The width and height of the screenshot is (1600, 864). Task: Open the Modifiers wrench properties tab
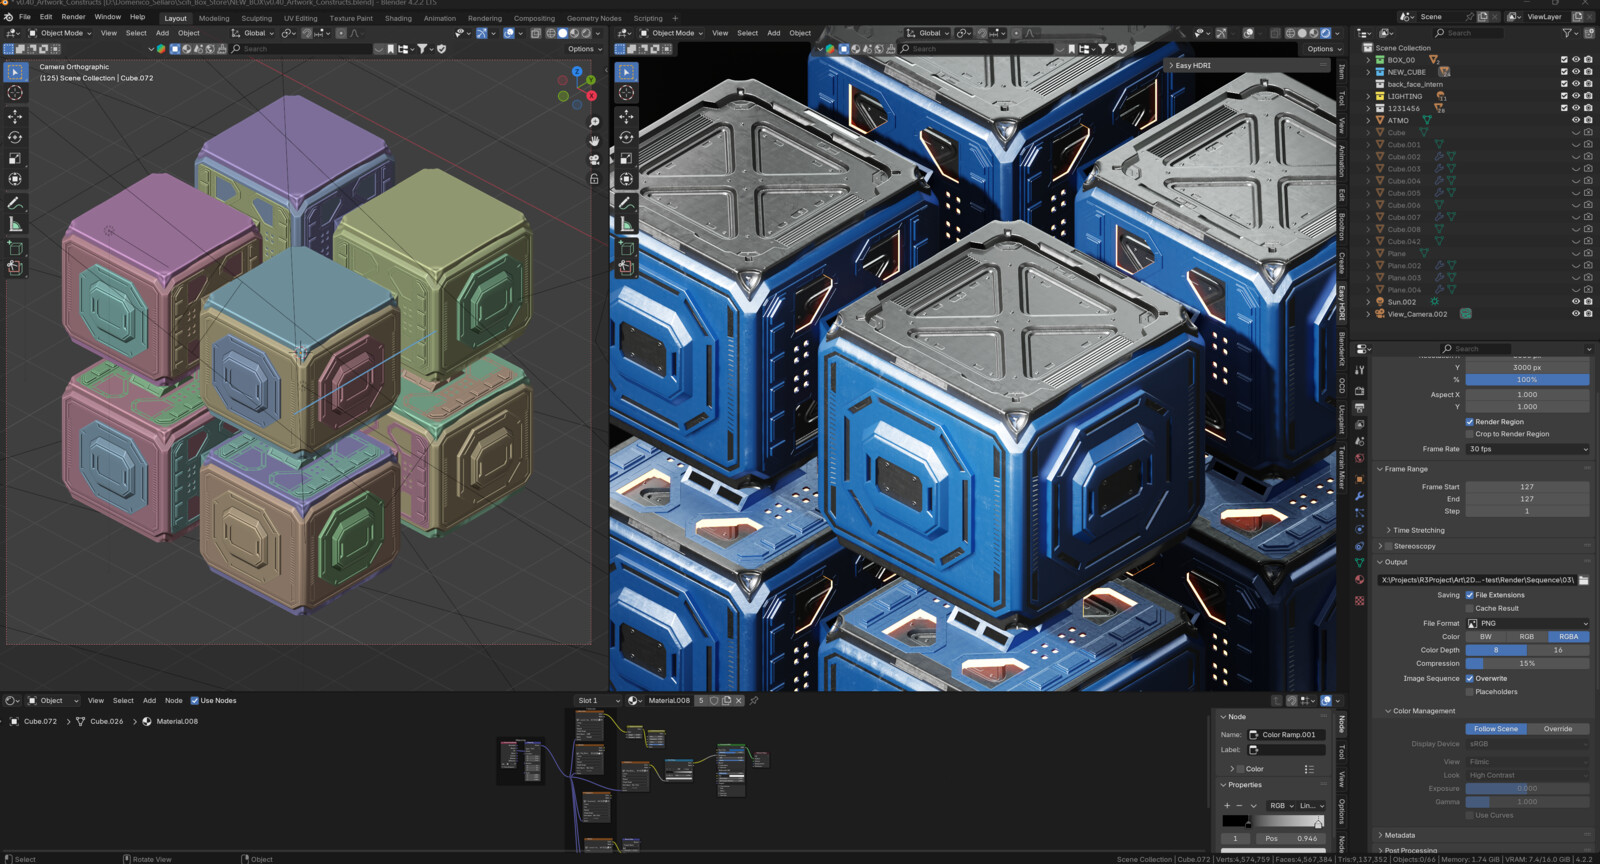coord(1360,496)
